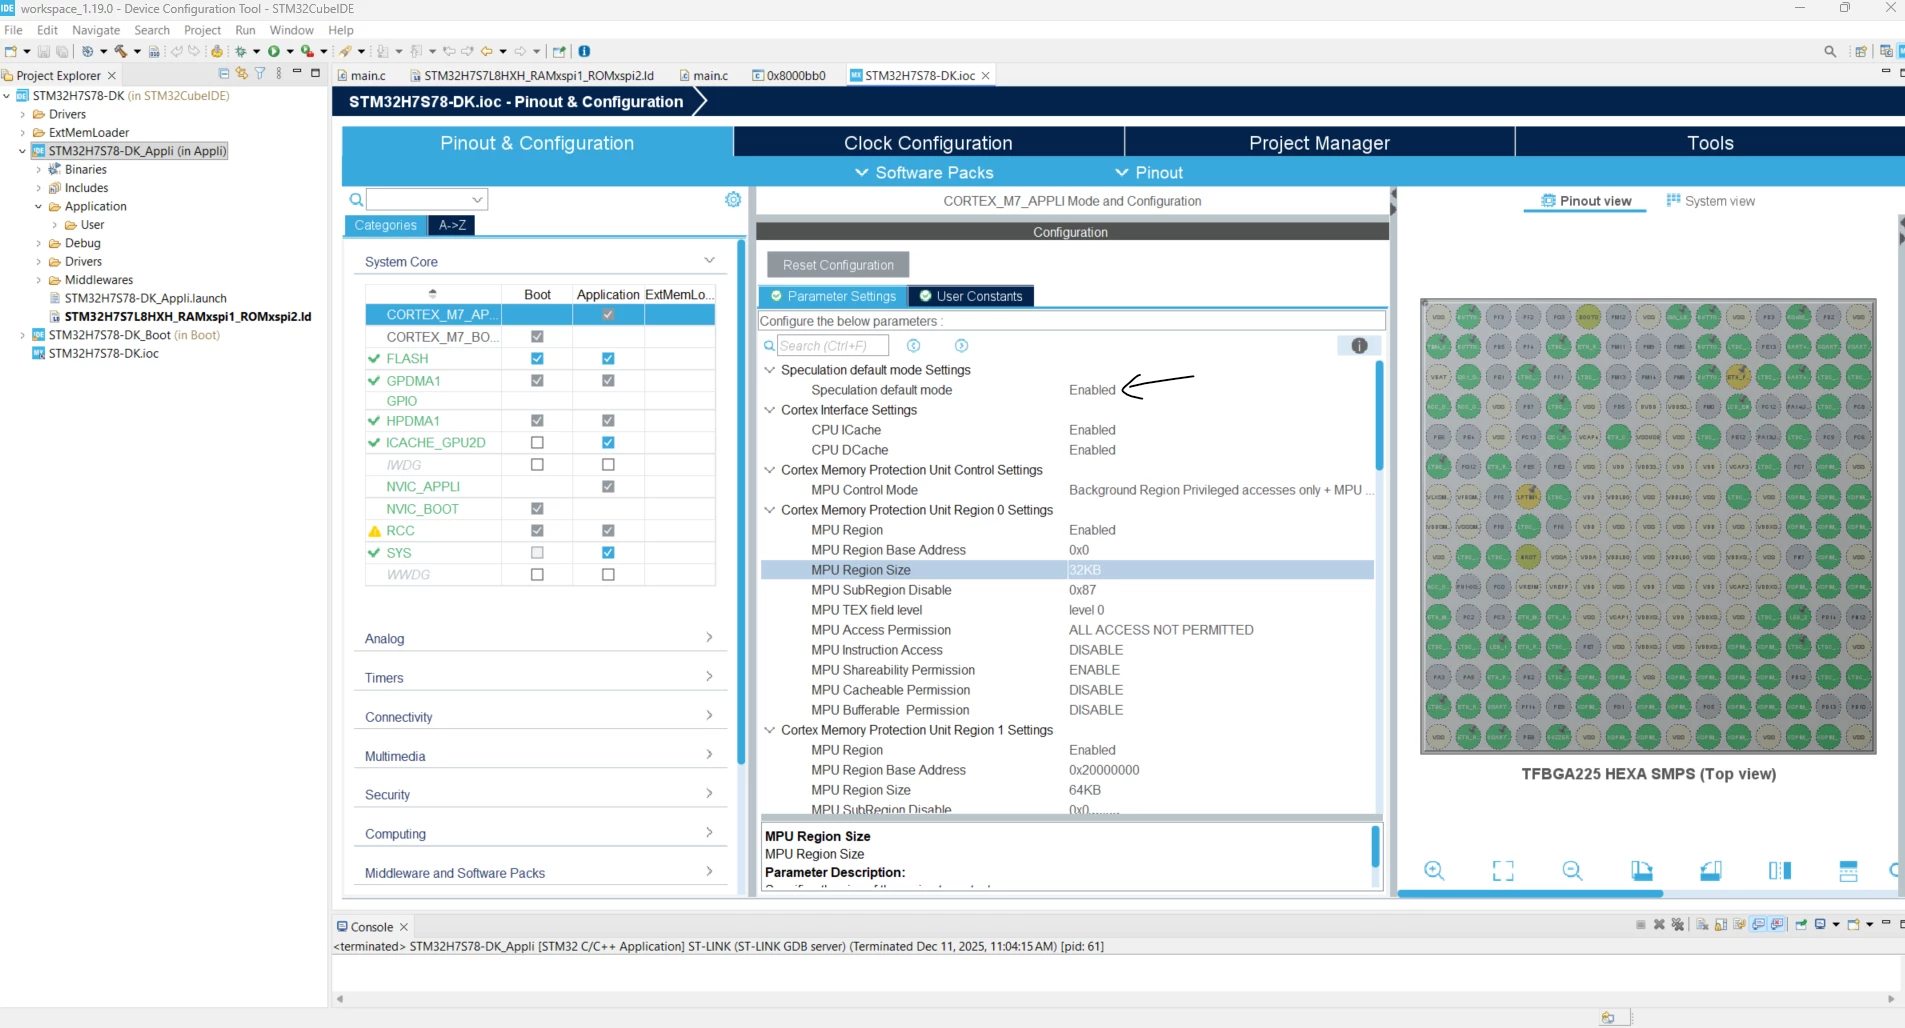Open Project Explorer view menu dots

point(279,74)
